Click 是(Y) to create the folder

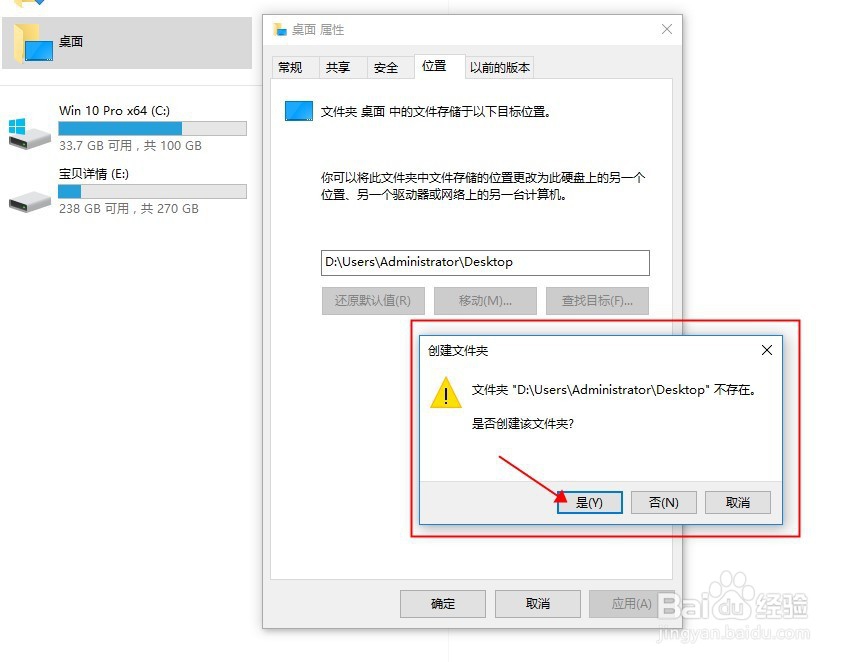(x=589, y=503)
